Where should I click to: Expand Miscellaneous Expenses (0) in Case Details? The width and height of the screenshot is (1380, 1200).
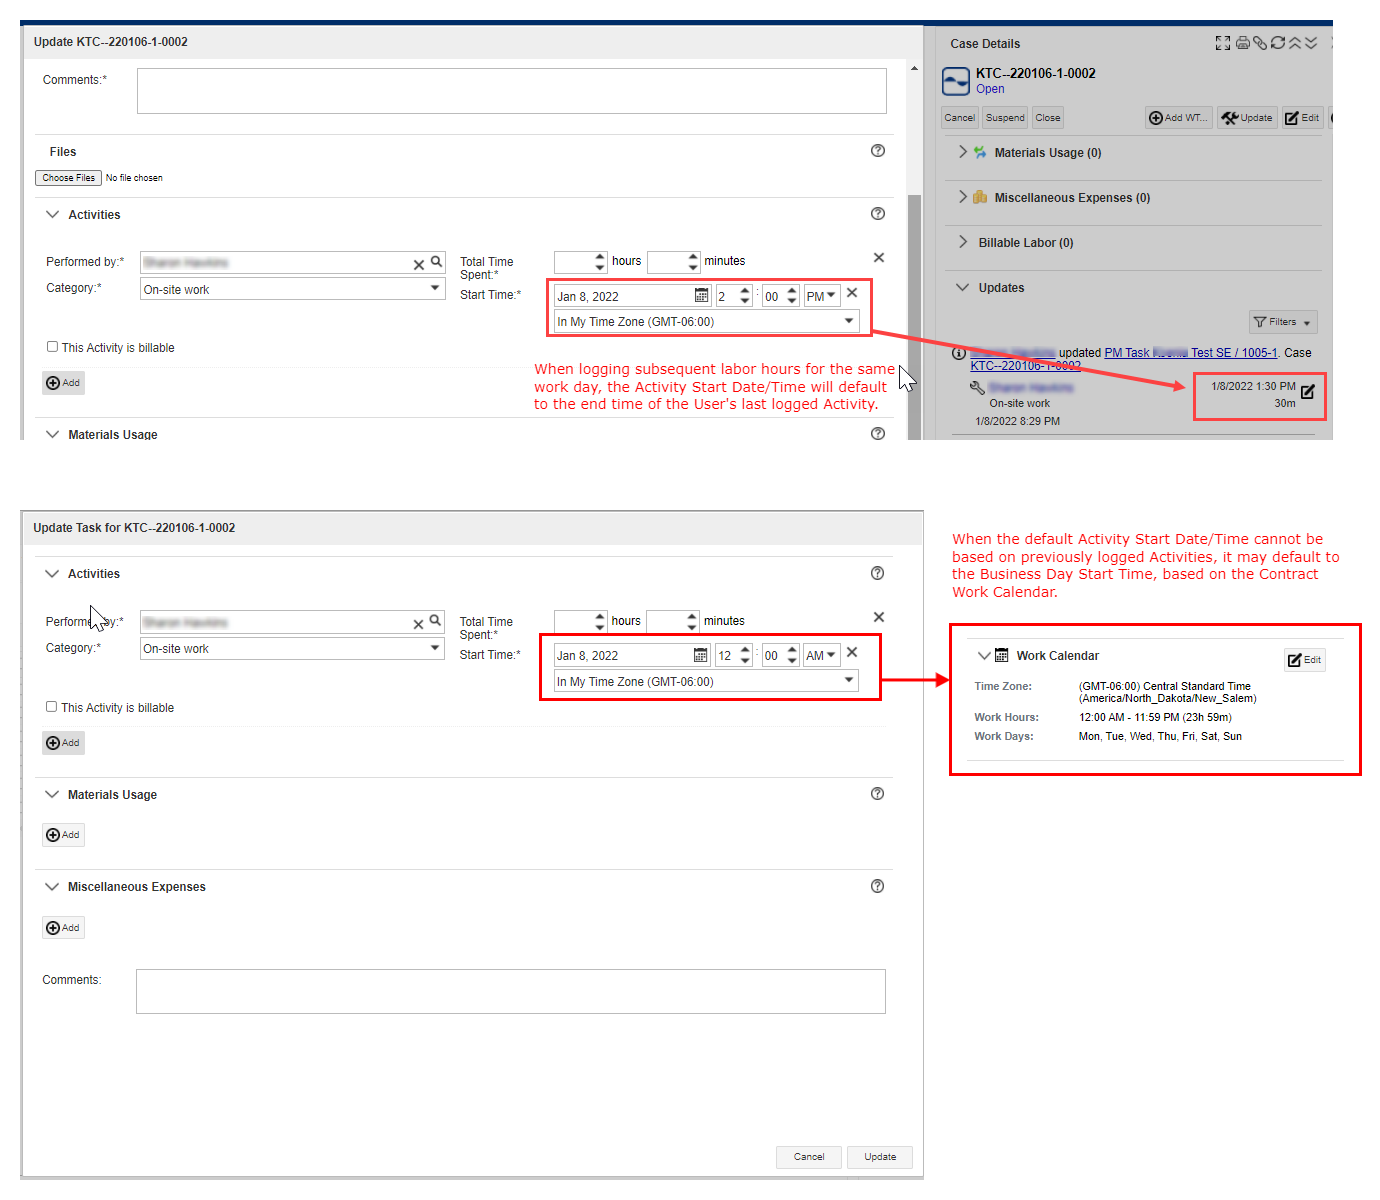963,197
